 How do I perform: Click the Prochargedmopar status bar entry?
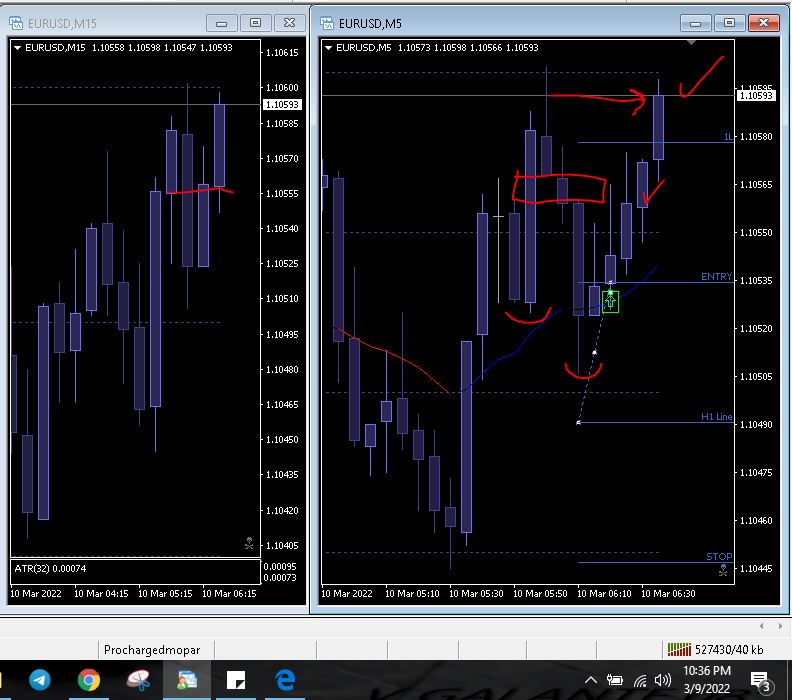152,649
